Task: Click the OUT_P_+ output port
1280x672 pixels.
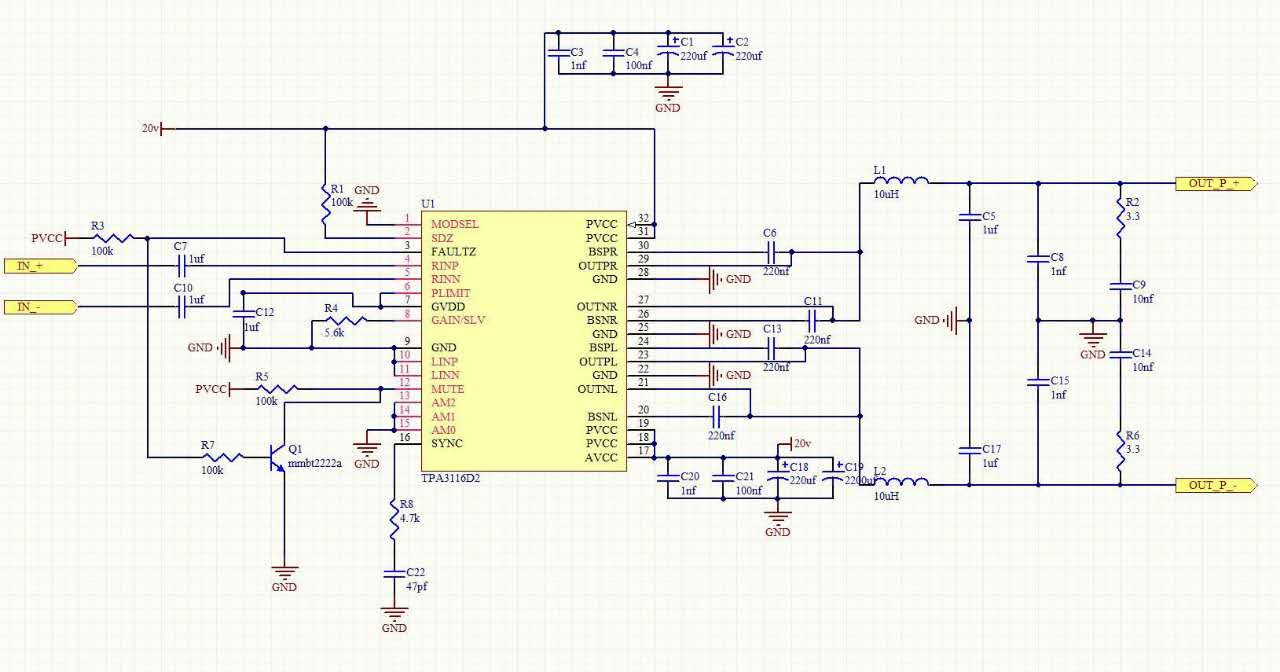Action: click(1216, 183)
